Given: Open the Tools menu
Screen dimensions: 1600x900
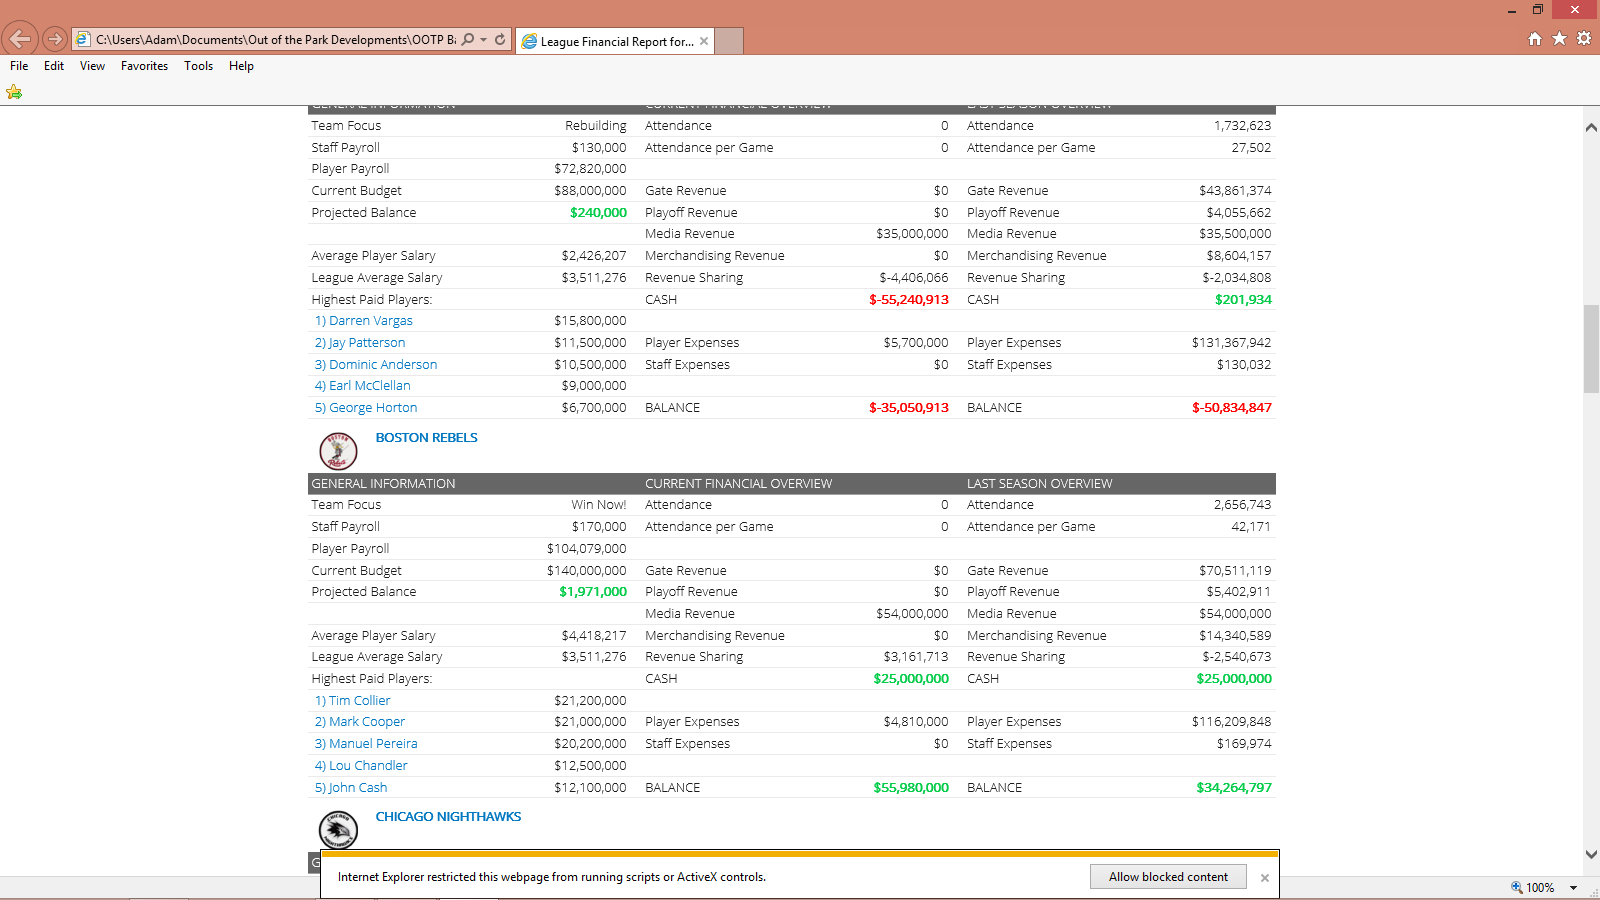Looking at the screenshot, I should click(198, 66).
